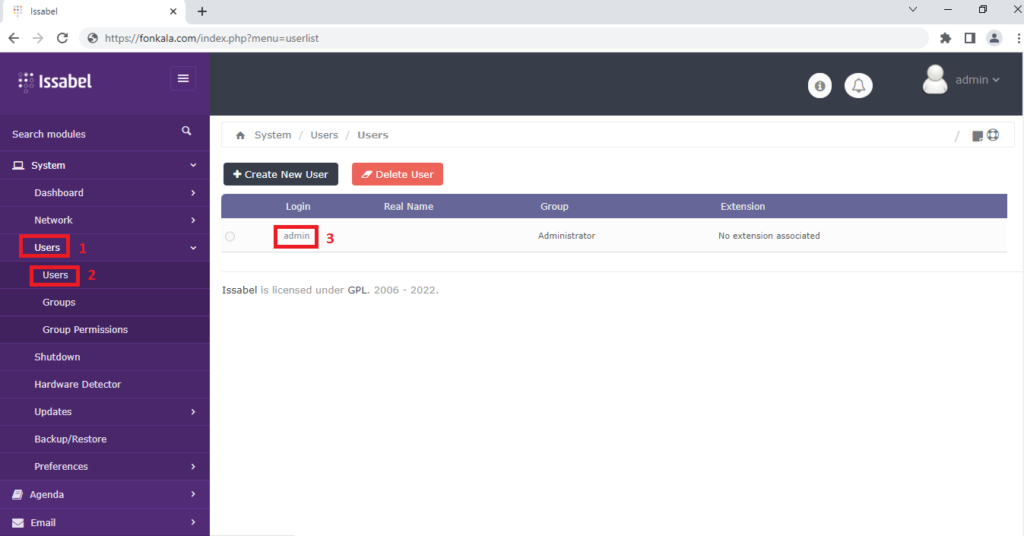
Task: Open Groups in the sidebar menu
Action: pyautogui.click(x=59, y=302)
